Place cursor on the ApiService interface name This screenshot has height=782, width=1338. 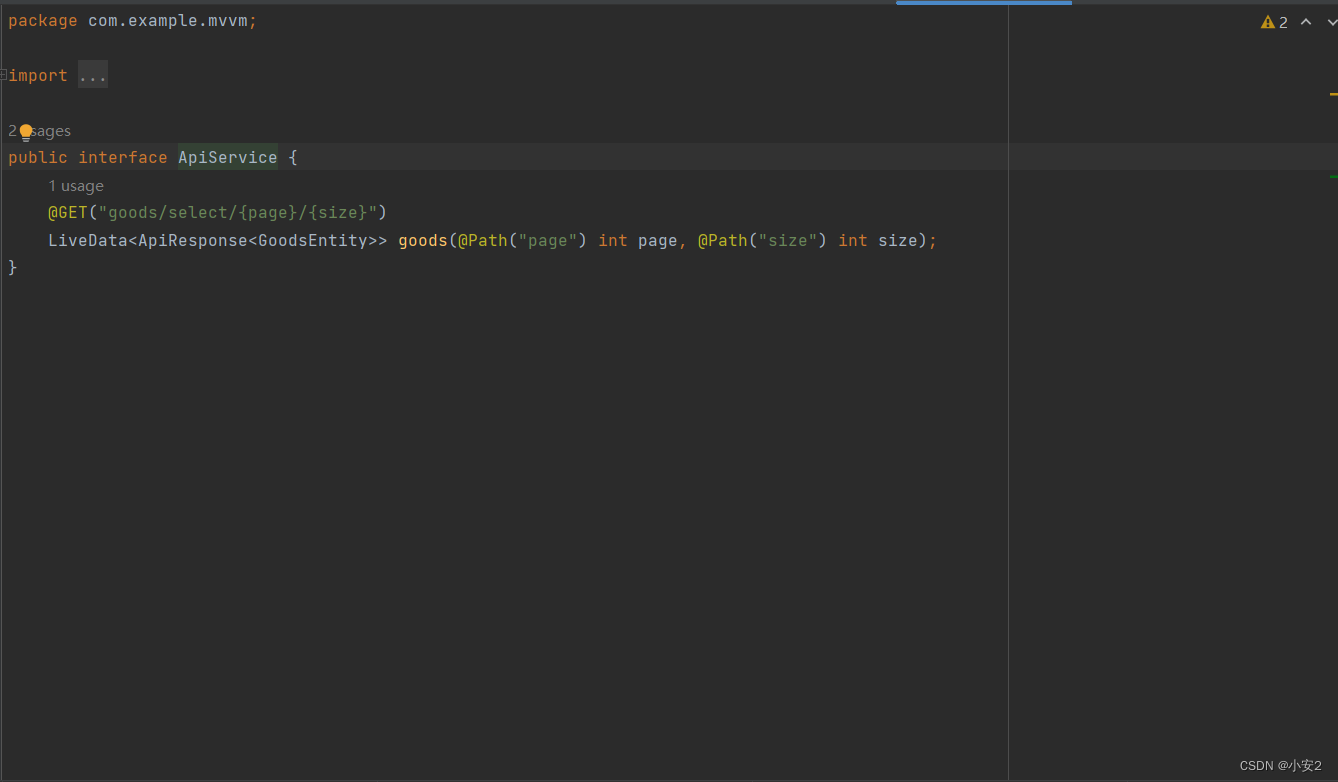click(227, 157)
